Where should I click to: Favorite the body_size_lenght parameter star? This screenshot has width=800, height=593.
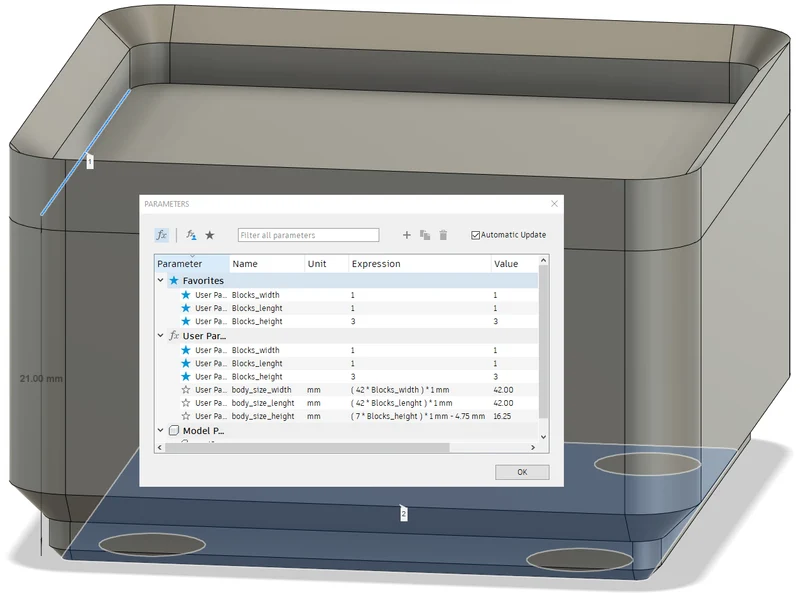[x=186, y=403]
